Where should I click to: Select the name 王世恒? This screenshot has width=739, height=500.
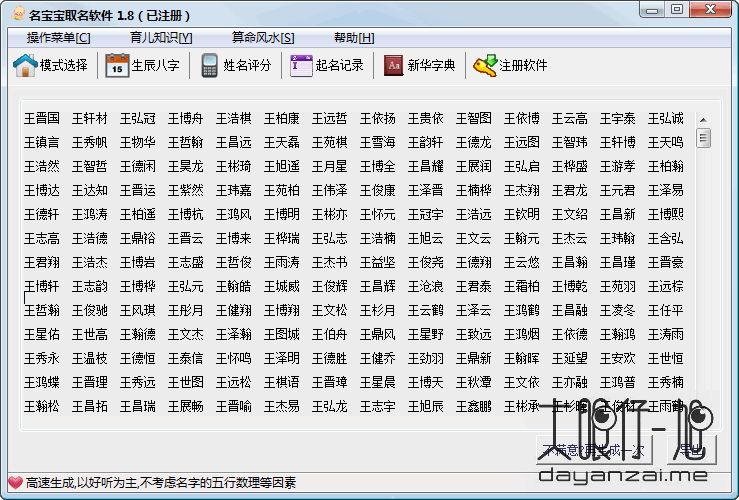pyautogui.click(x=665, y=358)
